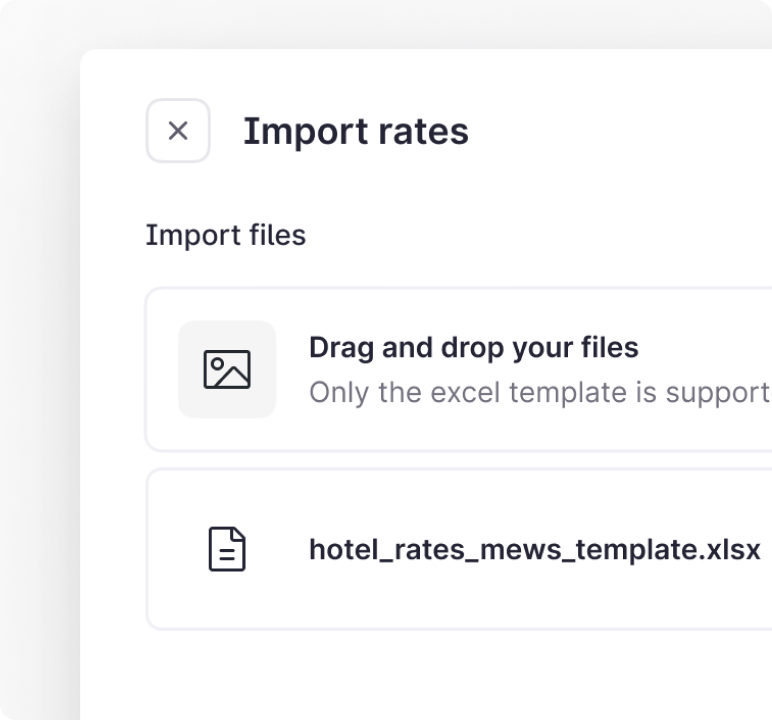Click the document icon beside the xlsx file
This screenshot has width=772, height=720.
[x=227, y=550]
